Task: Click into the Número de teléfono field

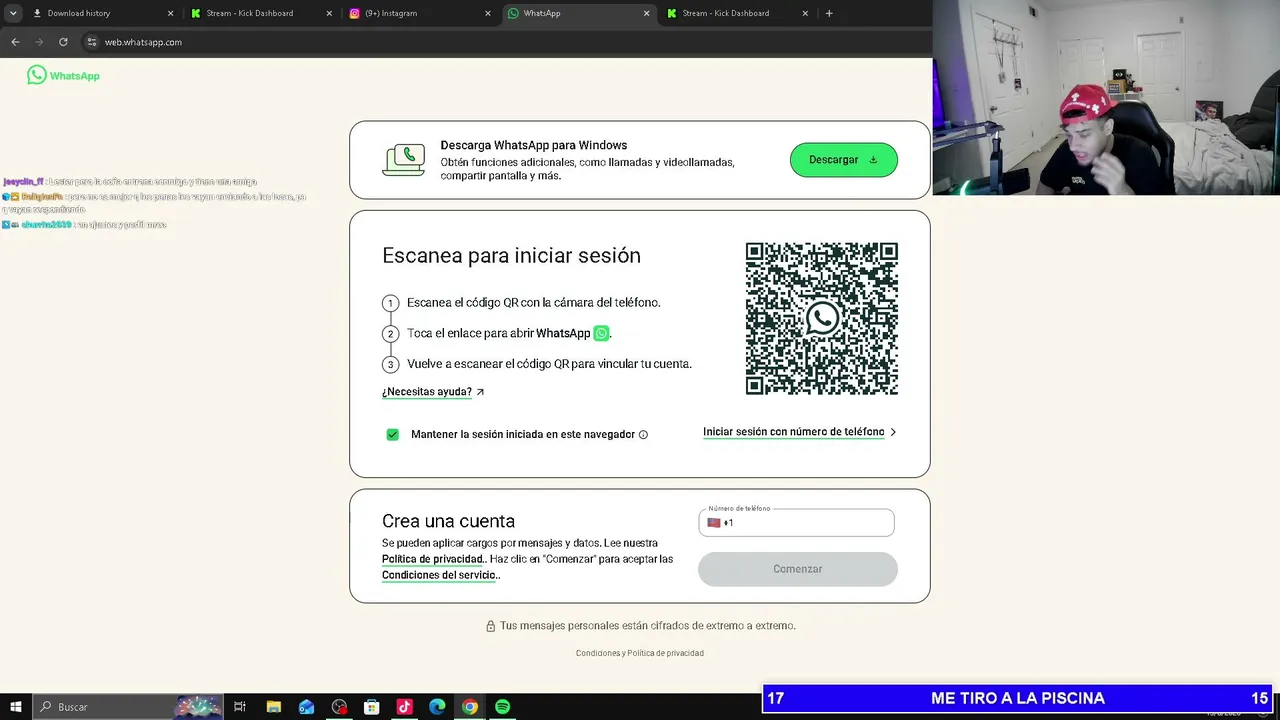Action: pyautogui.click(x=796, y=522)
